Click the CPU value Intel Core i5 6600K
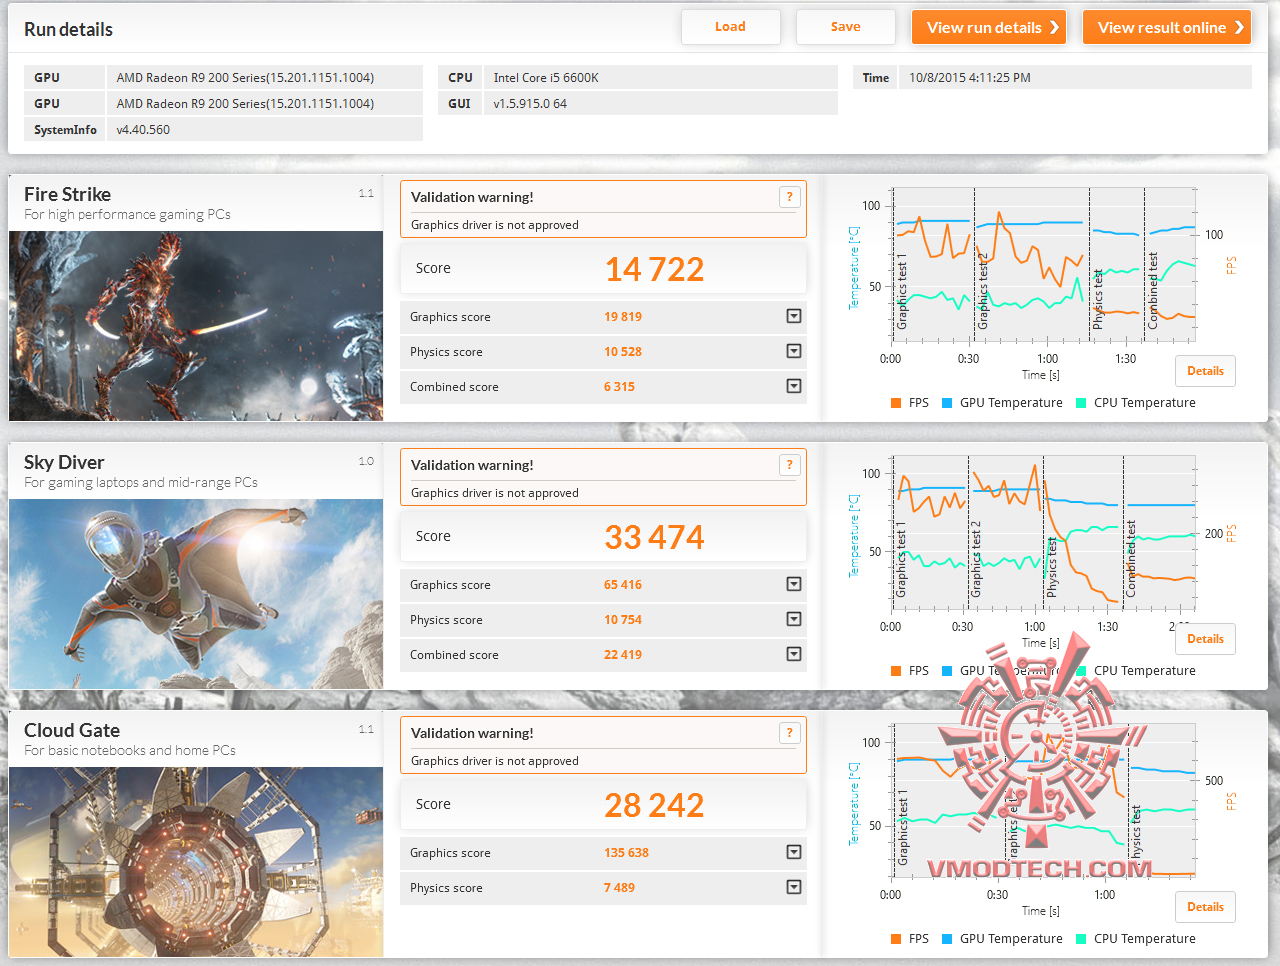The image size is (1280, 966). click(546, 77)
